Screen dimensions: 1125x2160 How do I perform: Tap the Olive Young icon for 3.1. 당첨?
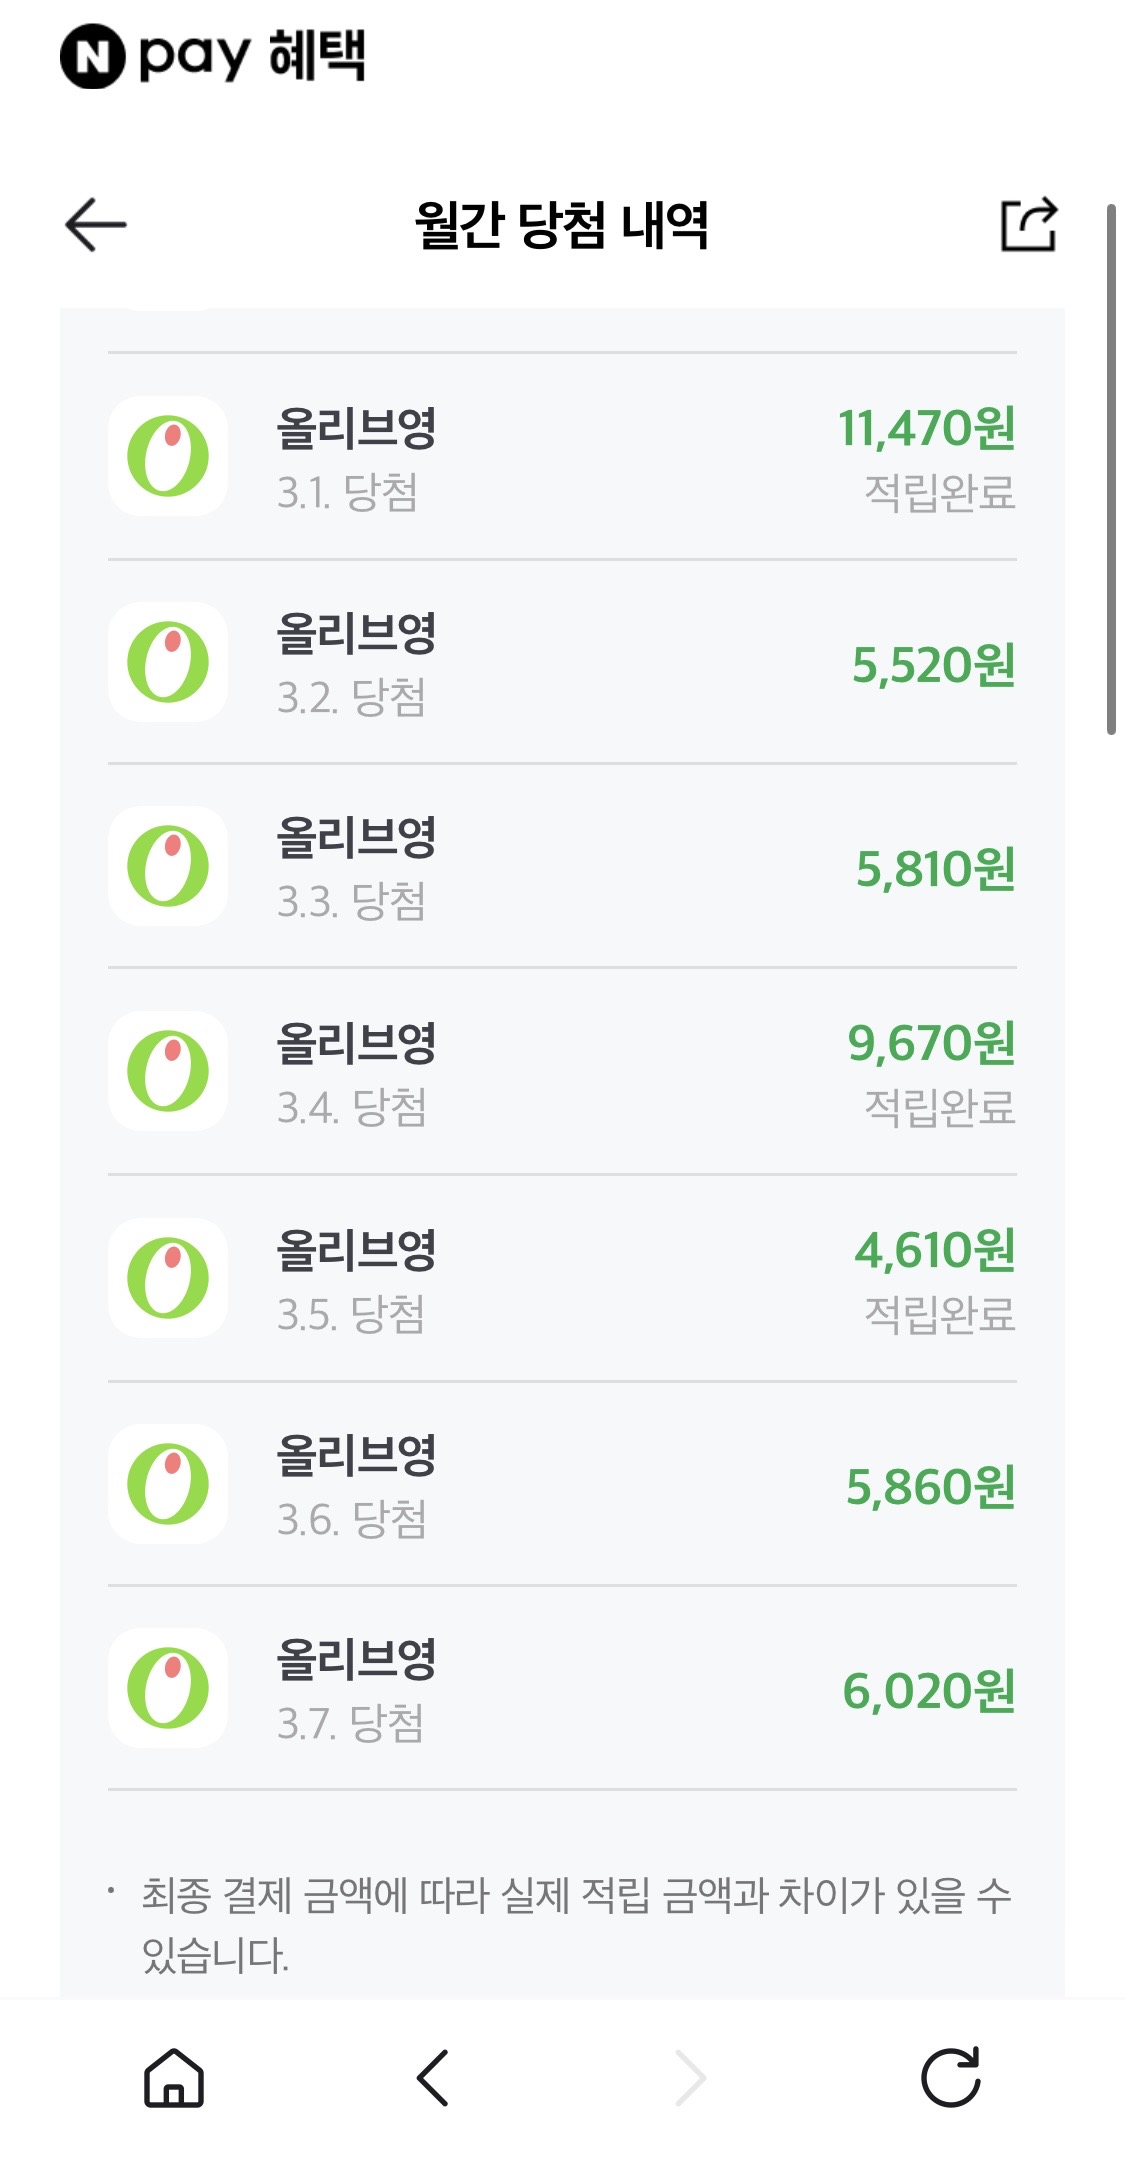pos(168,456)
